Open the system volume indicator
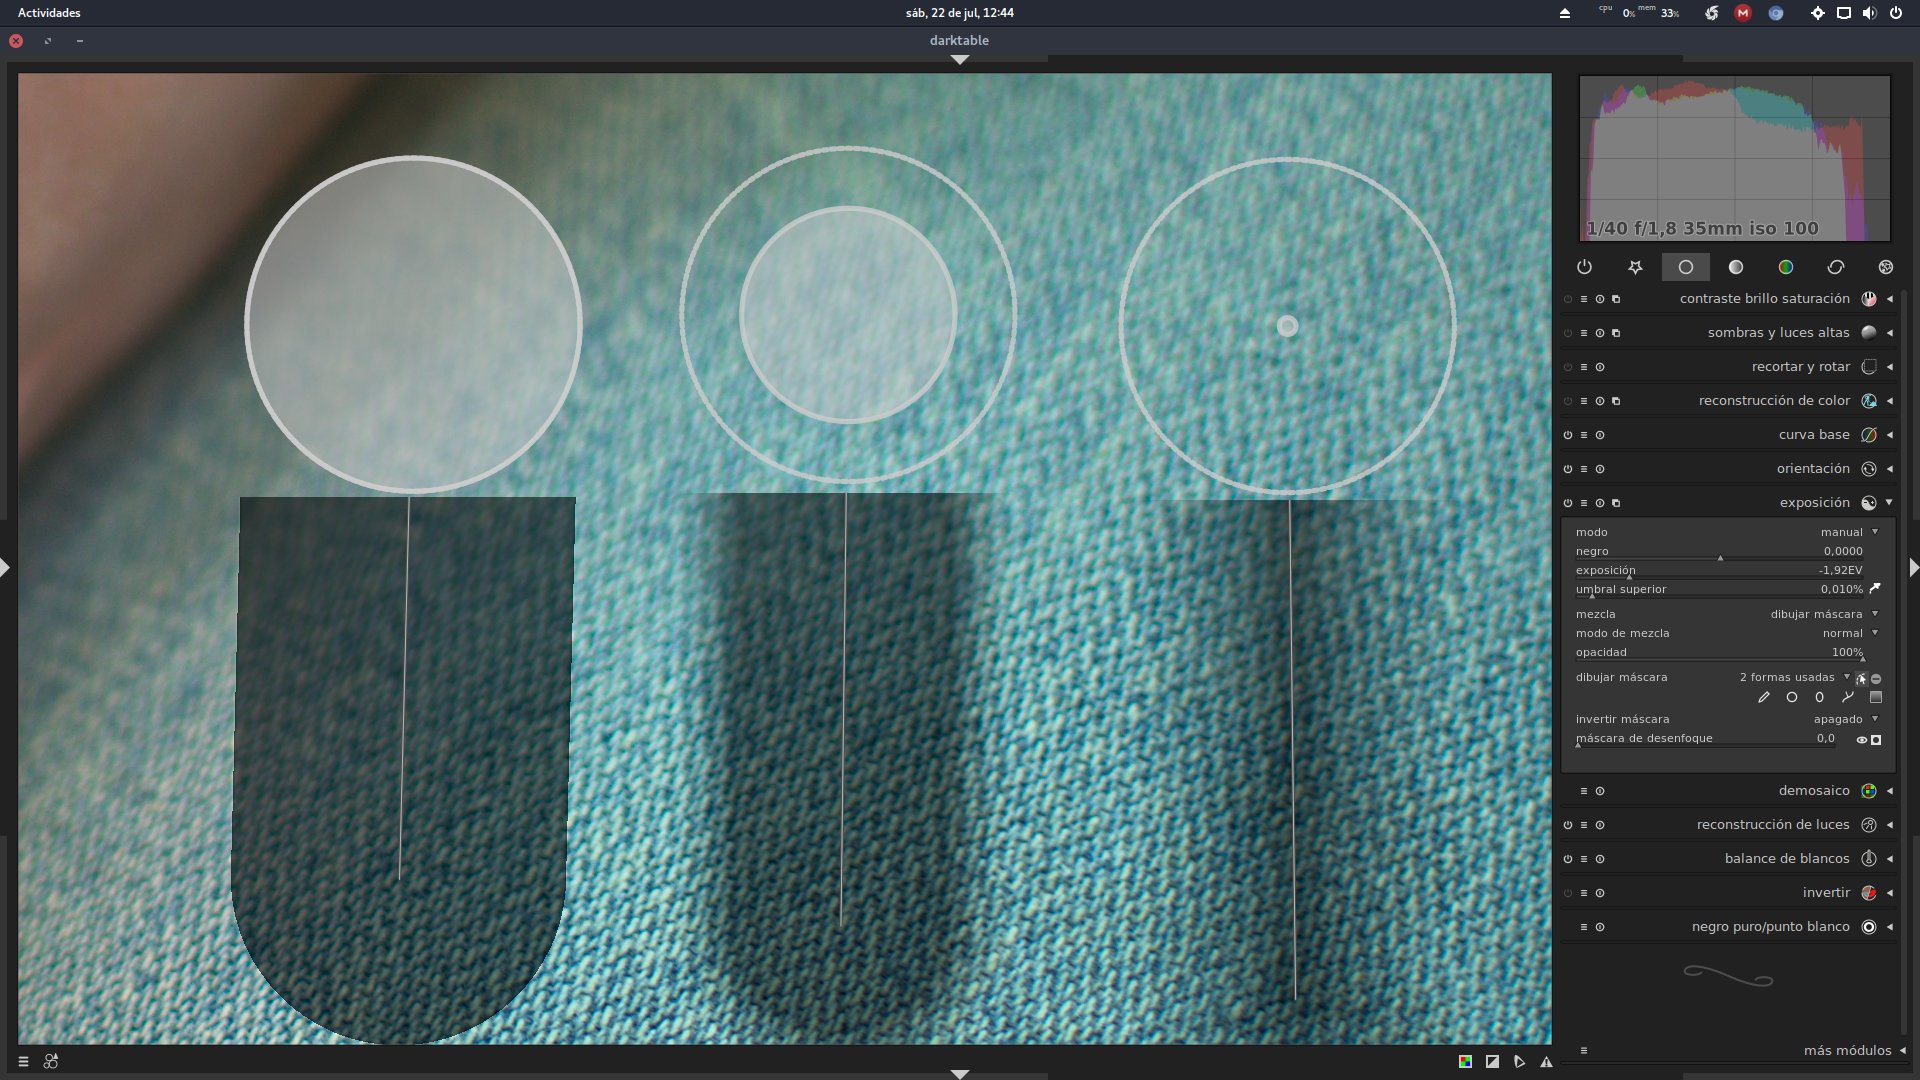 (x=1869, y=13)
